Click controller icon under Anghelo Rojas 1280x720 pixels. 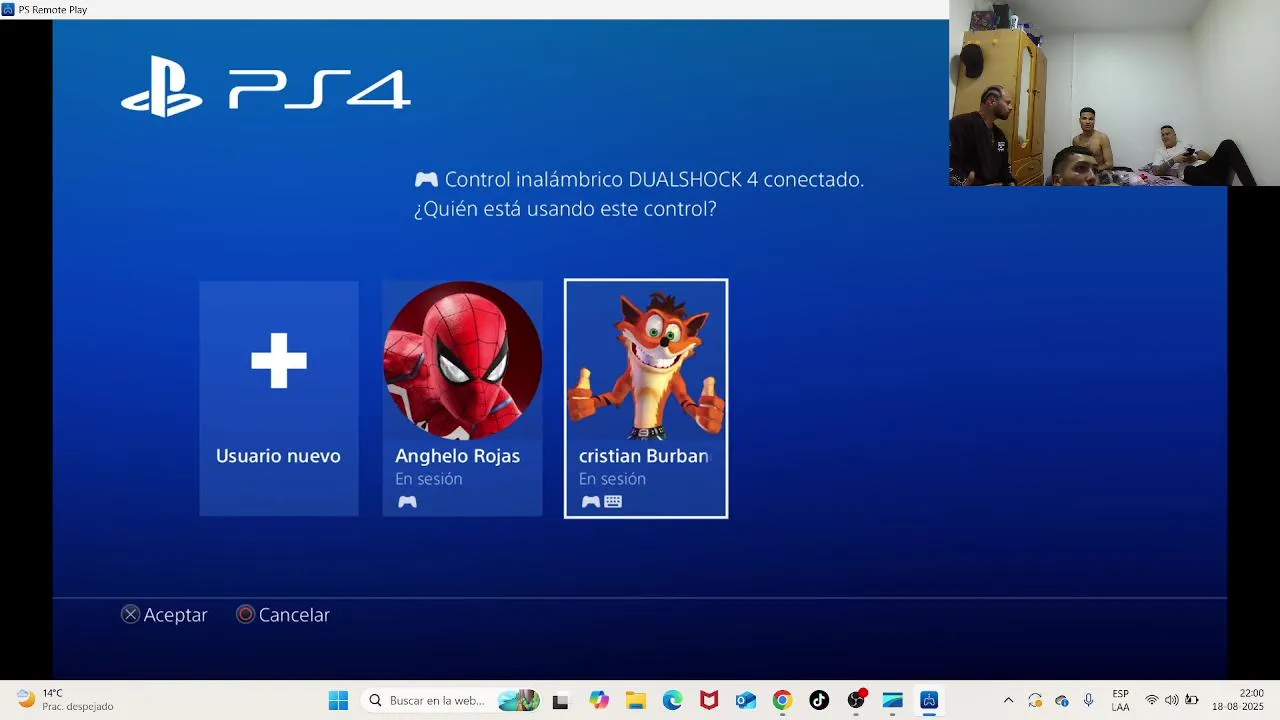point(407,502)
